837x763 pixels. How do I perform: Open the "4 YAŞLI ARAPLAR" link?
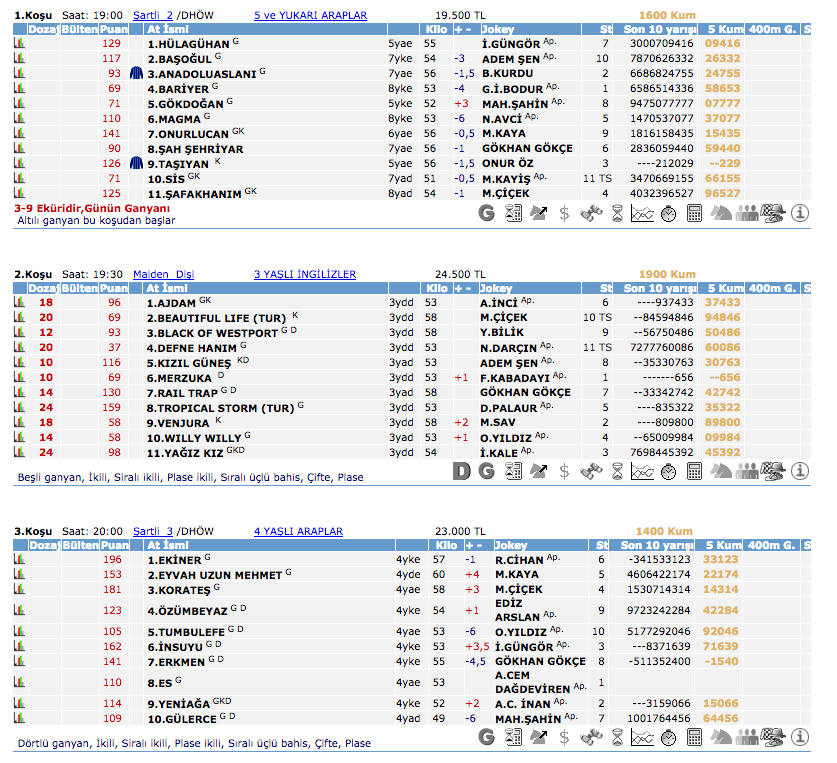pos(297,532)
